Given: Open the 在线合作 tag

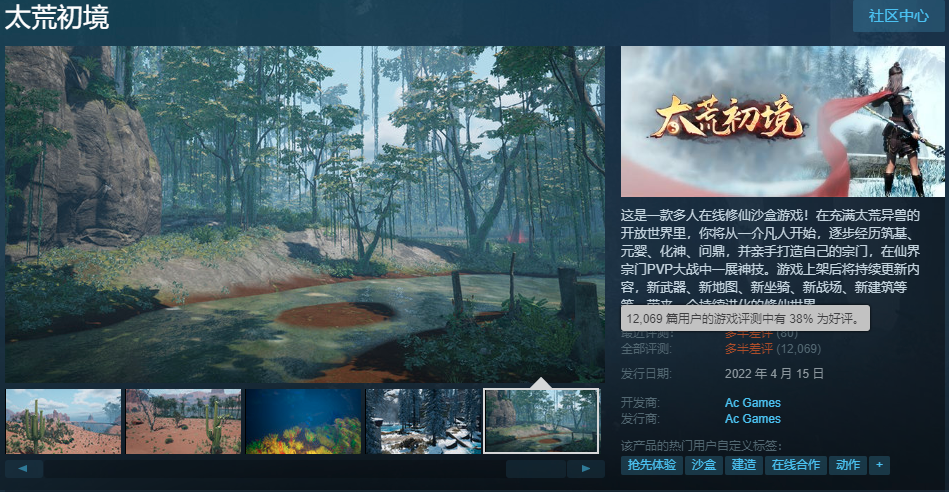Looking at the screenshot, I should (796, 465).
